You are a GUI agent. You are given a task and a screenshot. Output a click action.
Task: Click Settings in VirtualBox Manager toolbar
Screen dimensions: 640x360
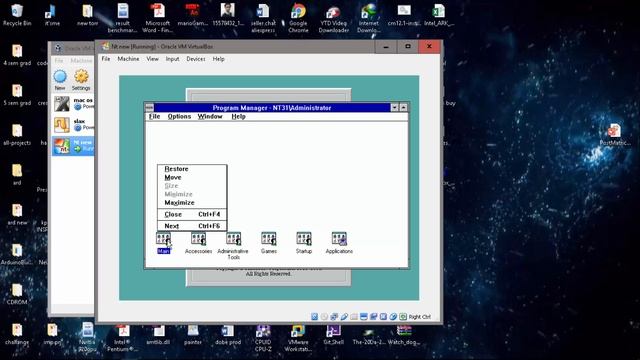pyautogui.click(x=81, y=80)
